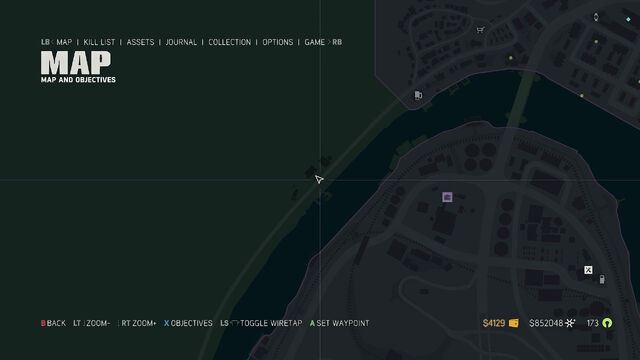Select the gas station icon near riverbank
The height and width of the screenshot is (360, 640).
point(418,95)
